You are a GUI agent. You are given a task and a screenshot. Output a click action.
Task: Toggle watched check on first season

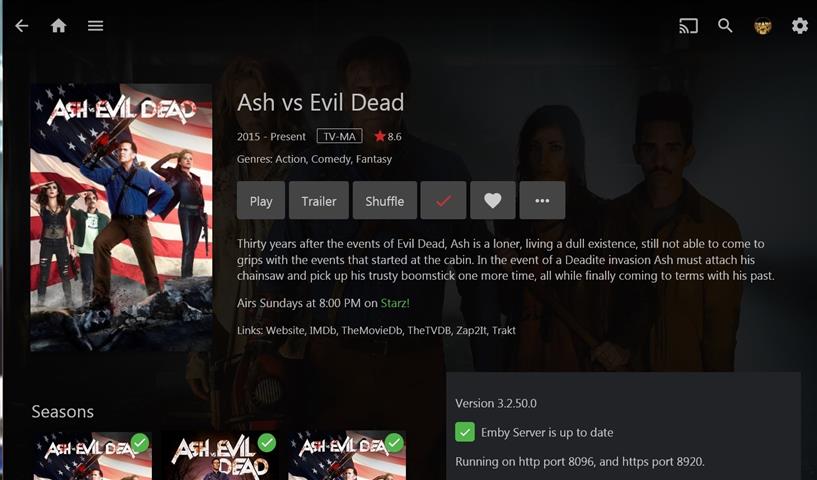point(140,443)
